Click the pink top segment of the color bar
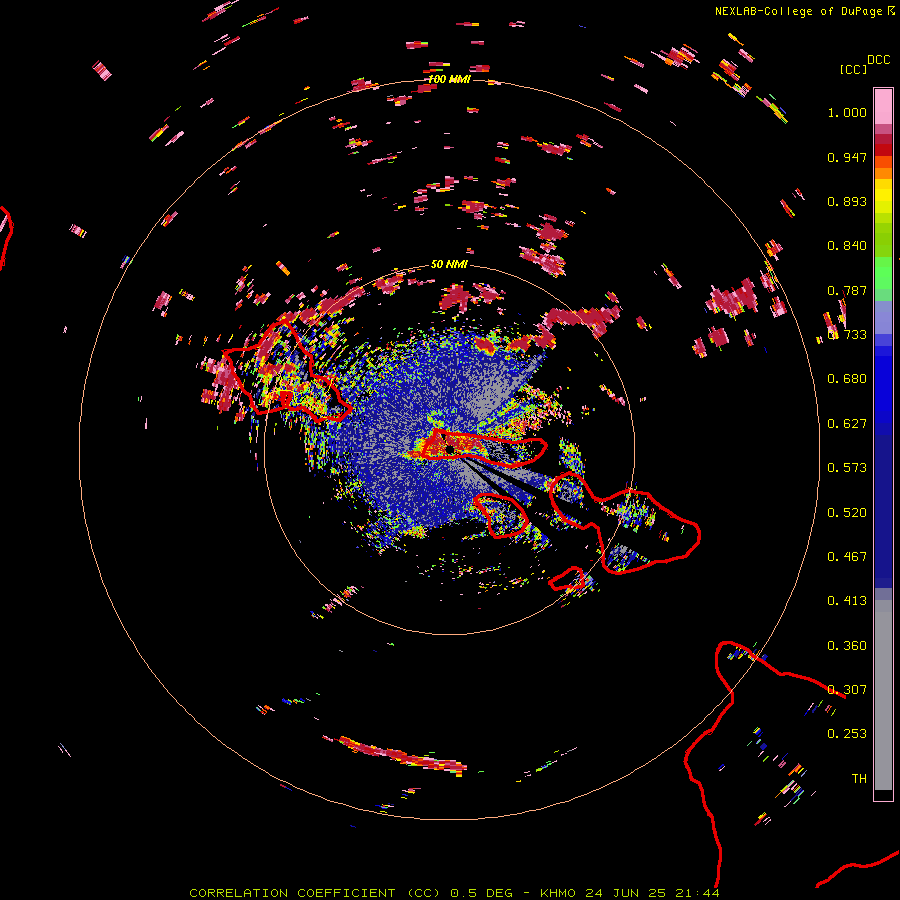Viewport: 900px width, 900px height. point(883,106)
